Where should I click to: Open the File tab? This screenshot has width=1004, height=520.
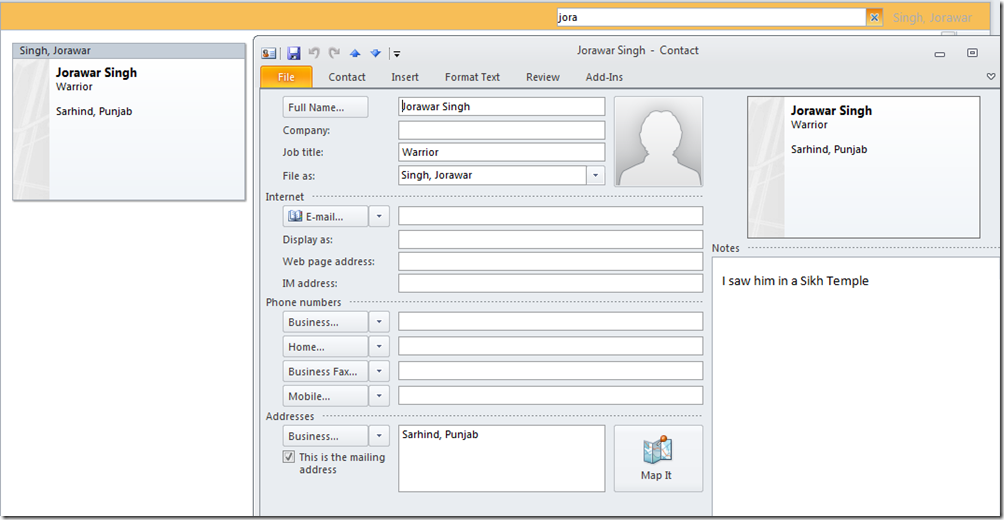(286, 77)
